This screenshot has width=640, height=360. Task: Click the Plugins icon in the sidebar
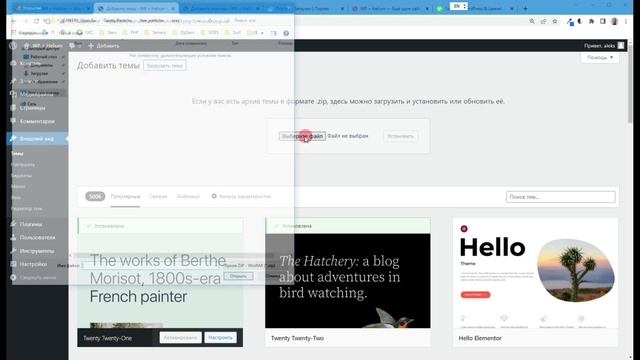pyautogui.click(x=13, y=224)
